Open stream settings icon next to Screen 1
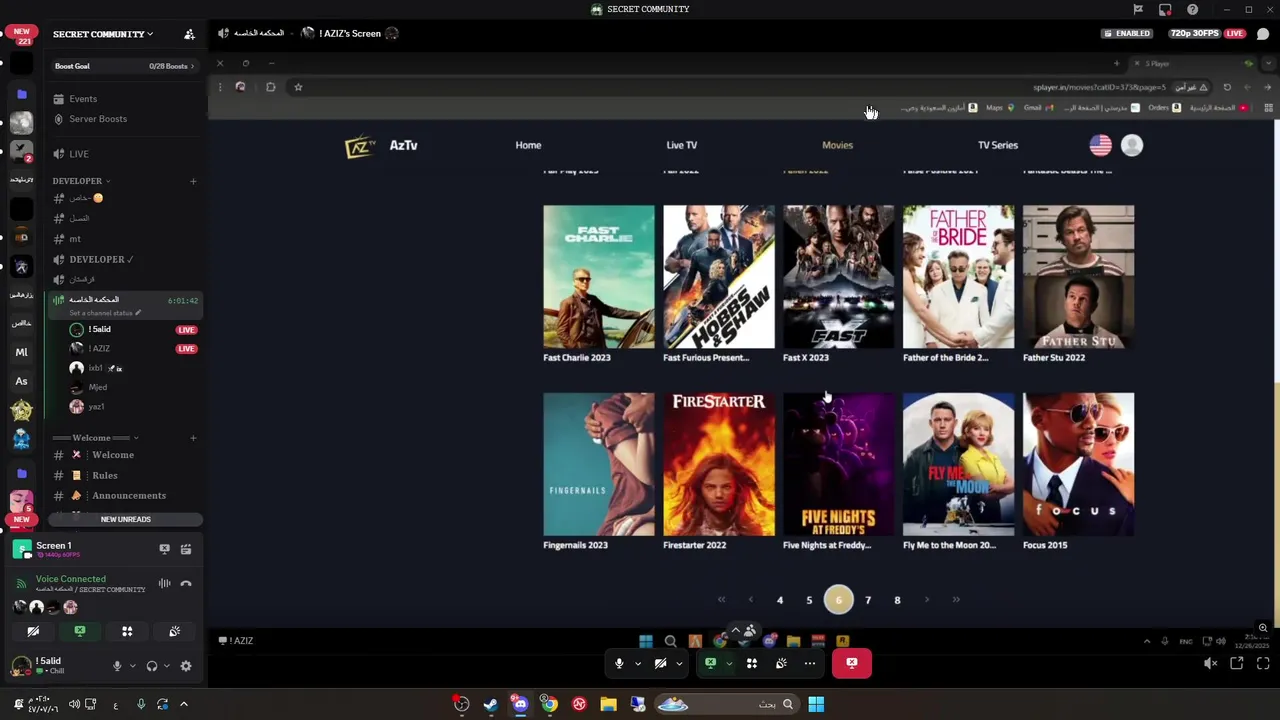The width and height of the screenshot is (1280, 720). tap(186, 549)
